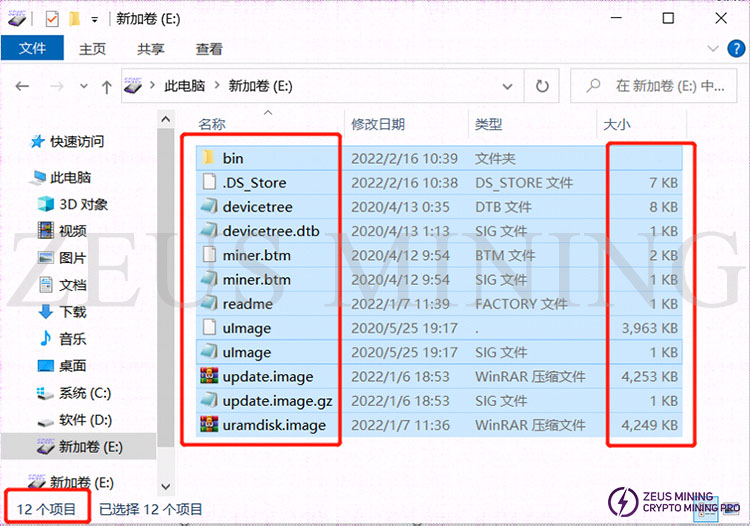Select 视频 in the navigation pane
The height and width of the screenshot is (526, 750).
[62, 231]
